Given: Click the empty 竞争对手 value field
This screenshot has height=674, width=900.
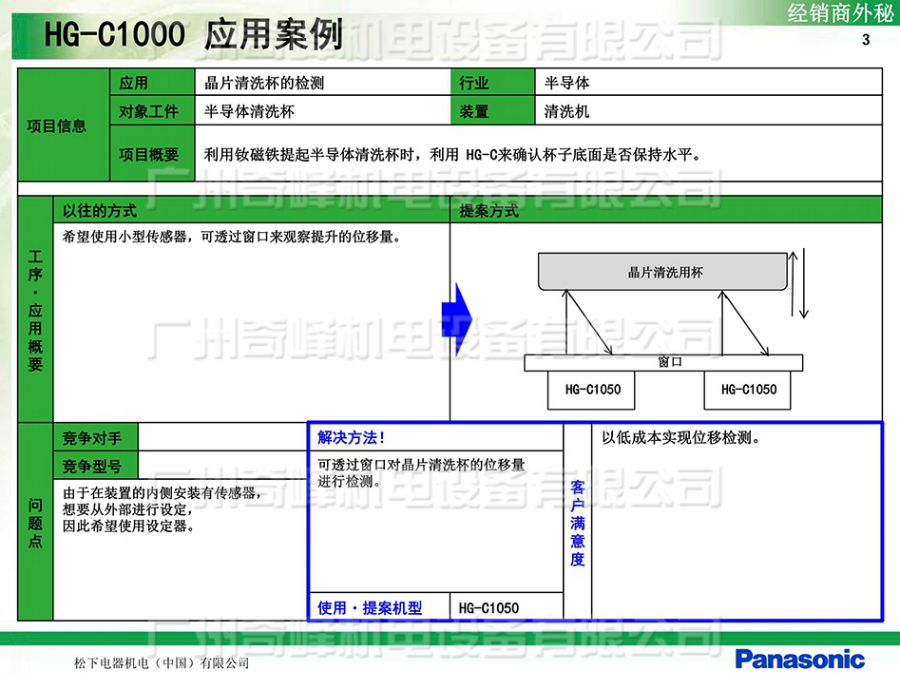Looking at the screenshot, I should (222, 438).
